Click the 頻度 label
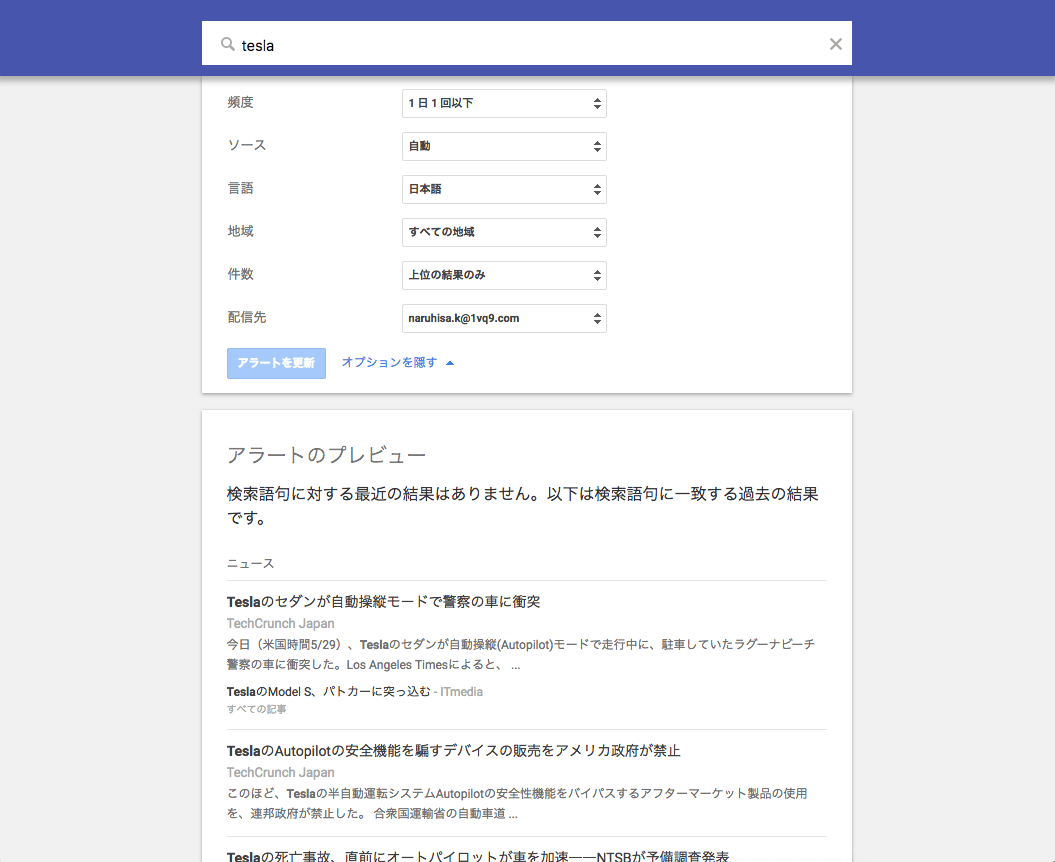This screenshot has width=1055, height=862. tap(240, 102)
